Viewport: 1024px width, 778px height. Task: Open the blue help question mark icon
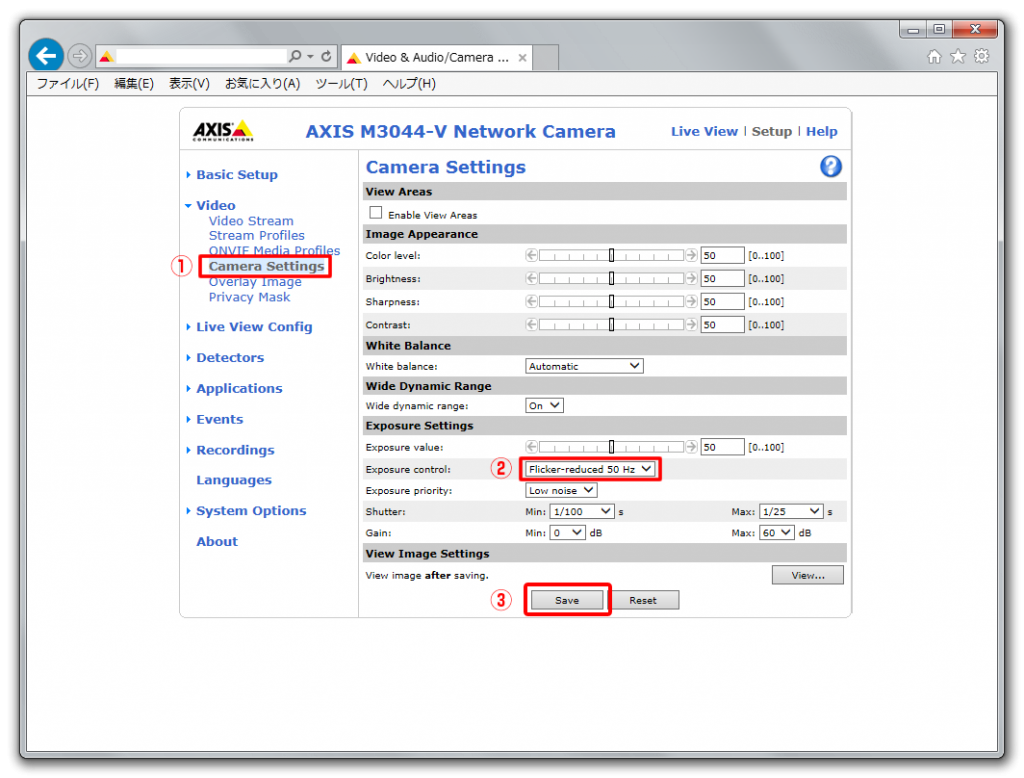[831, 166]
